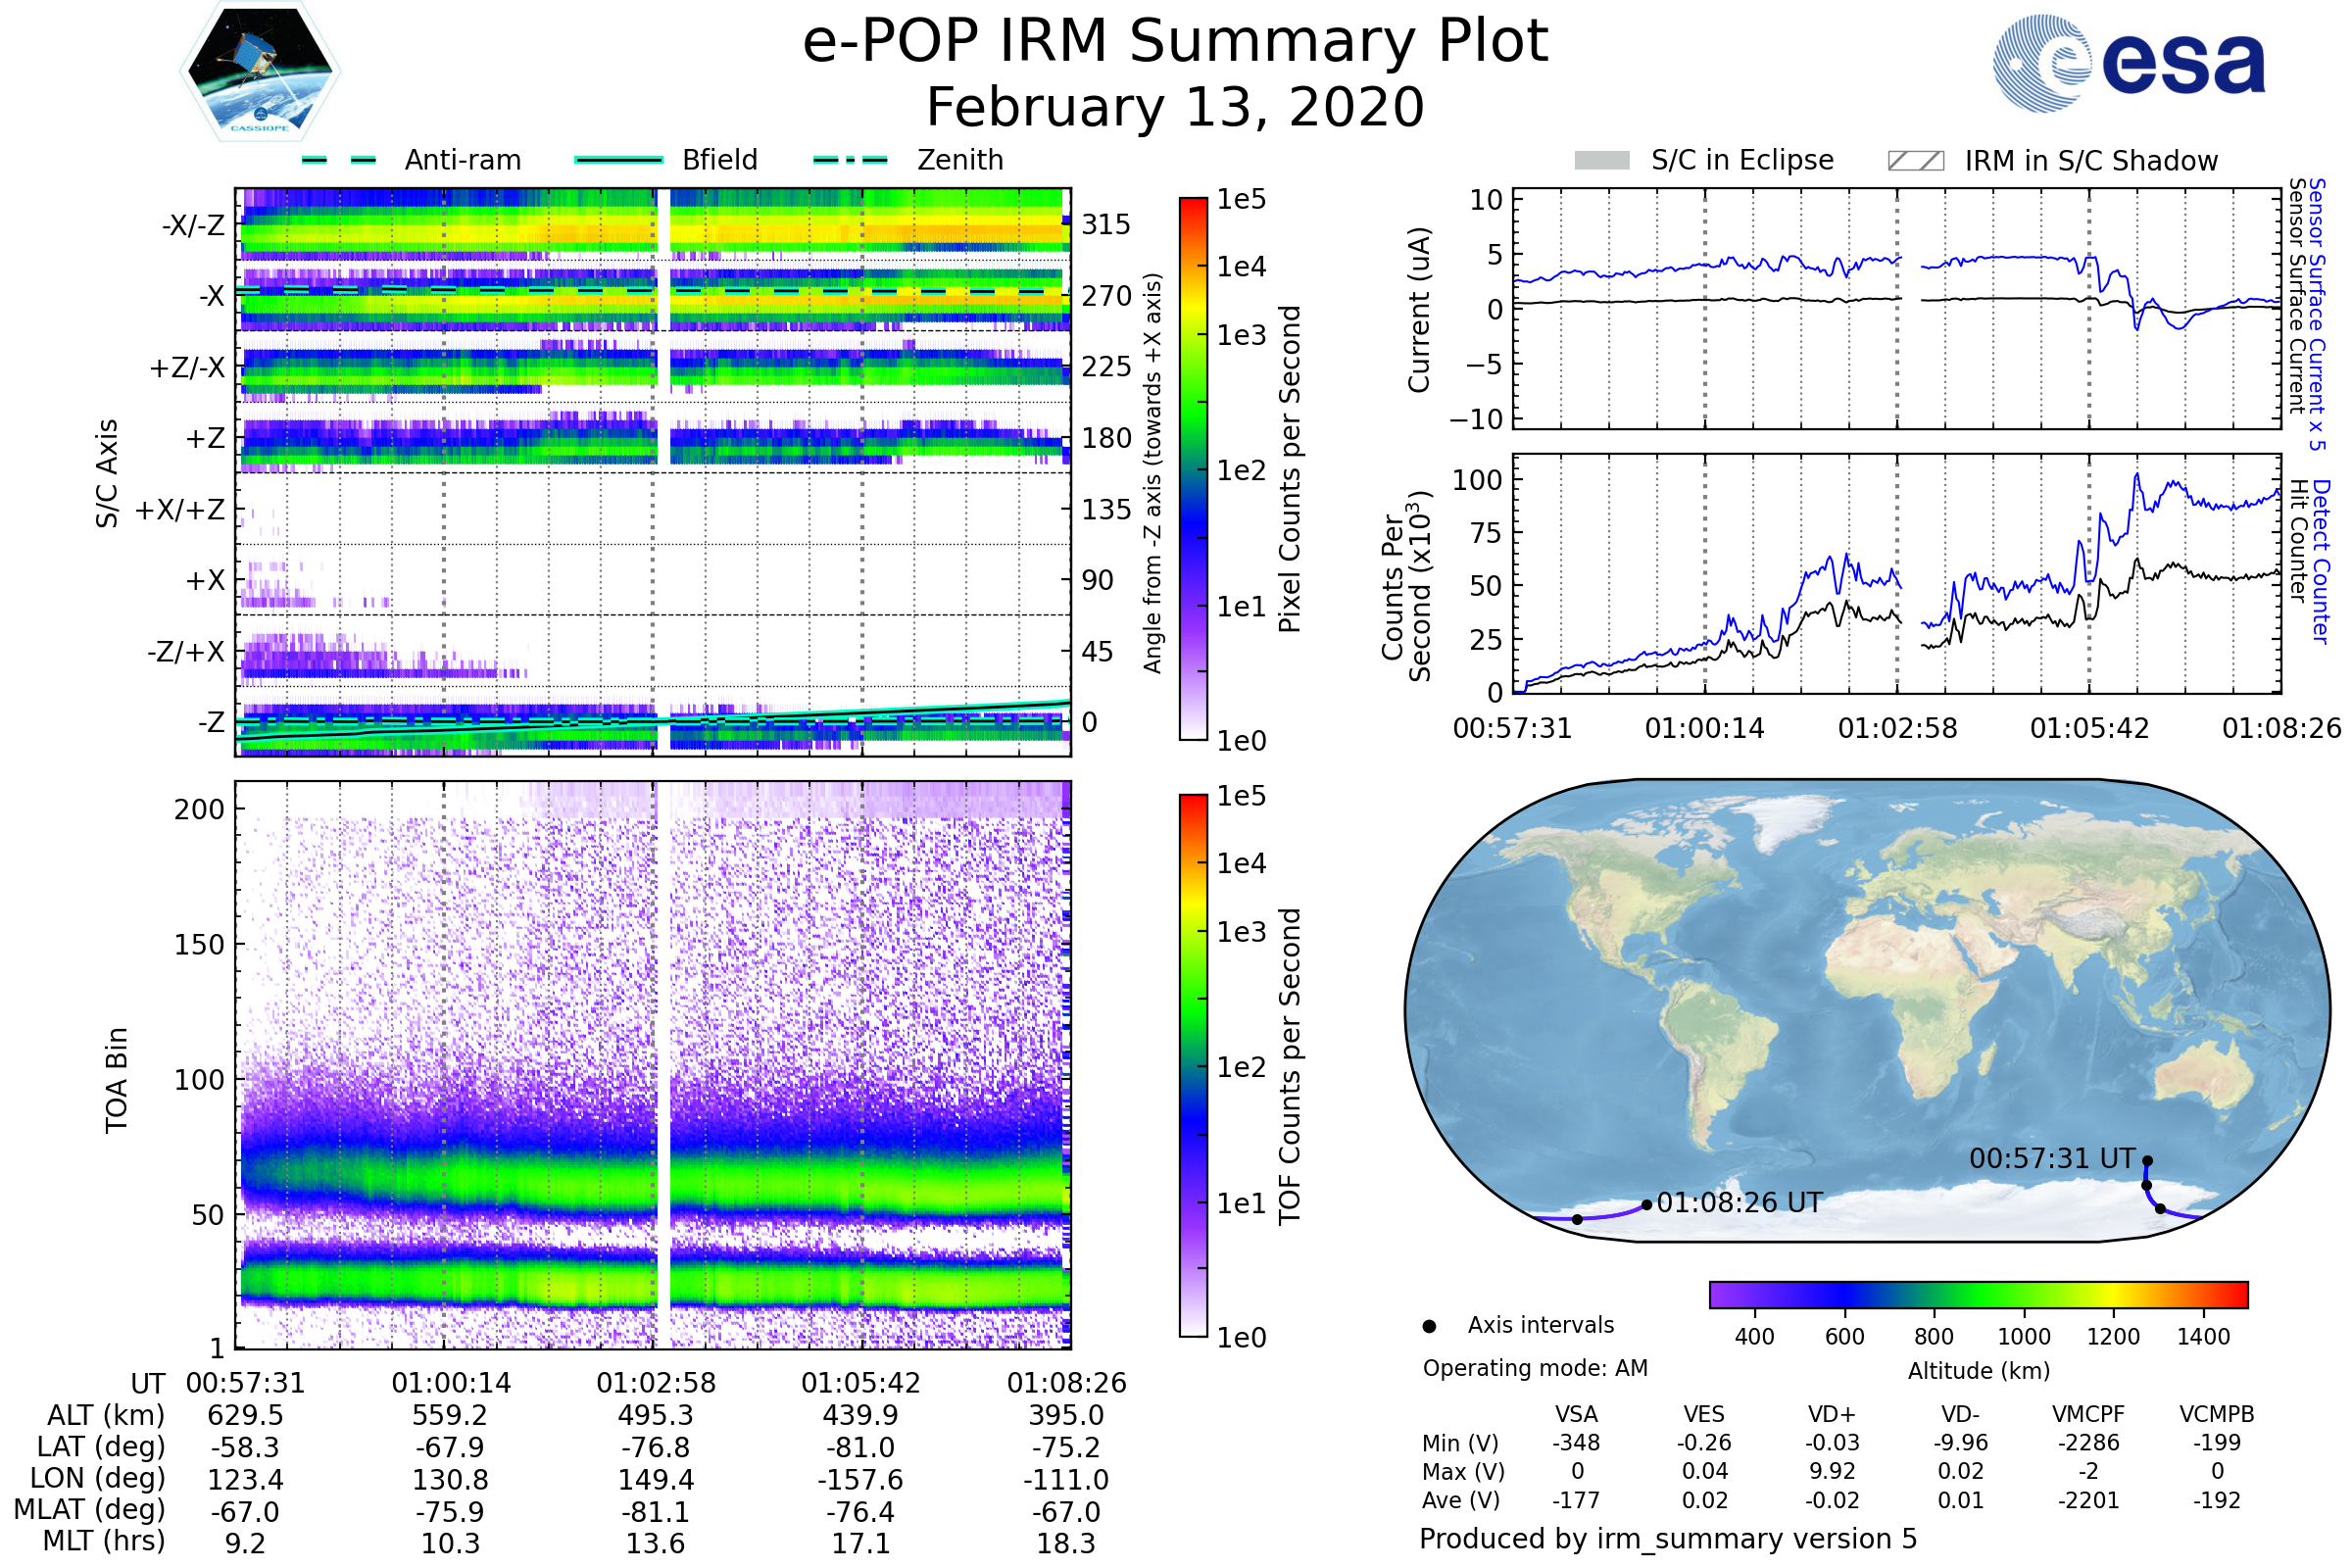The image size is (2352, 1568).
Task: Click the e-POP IRM Summary Plot title
Action: click(x=1175, y=42)
